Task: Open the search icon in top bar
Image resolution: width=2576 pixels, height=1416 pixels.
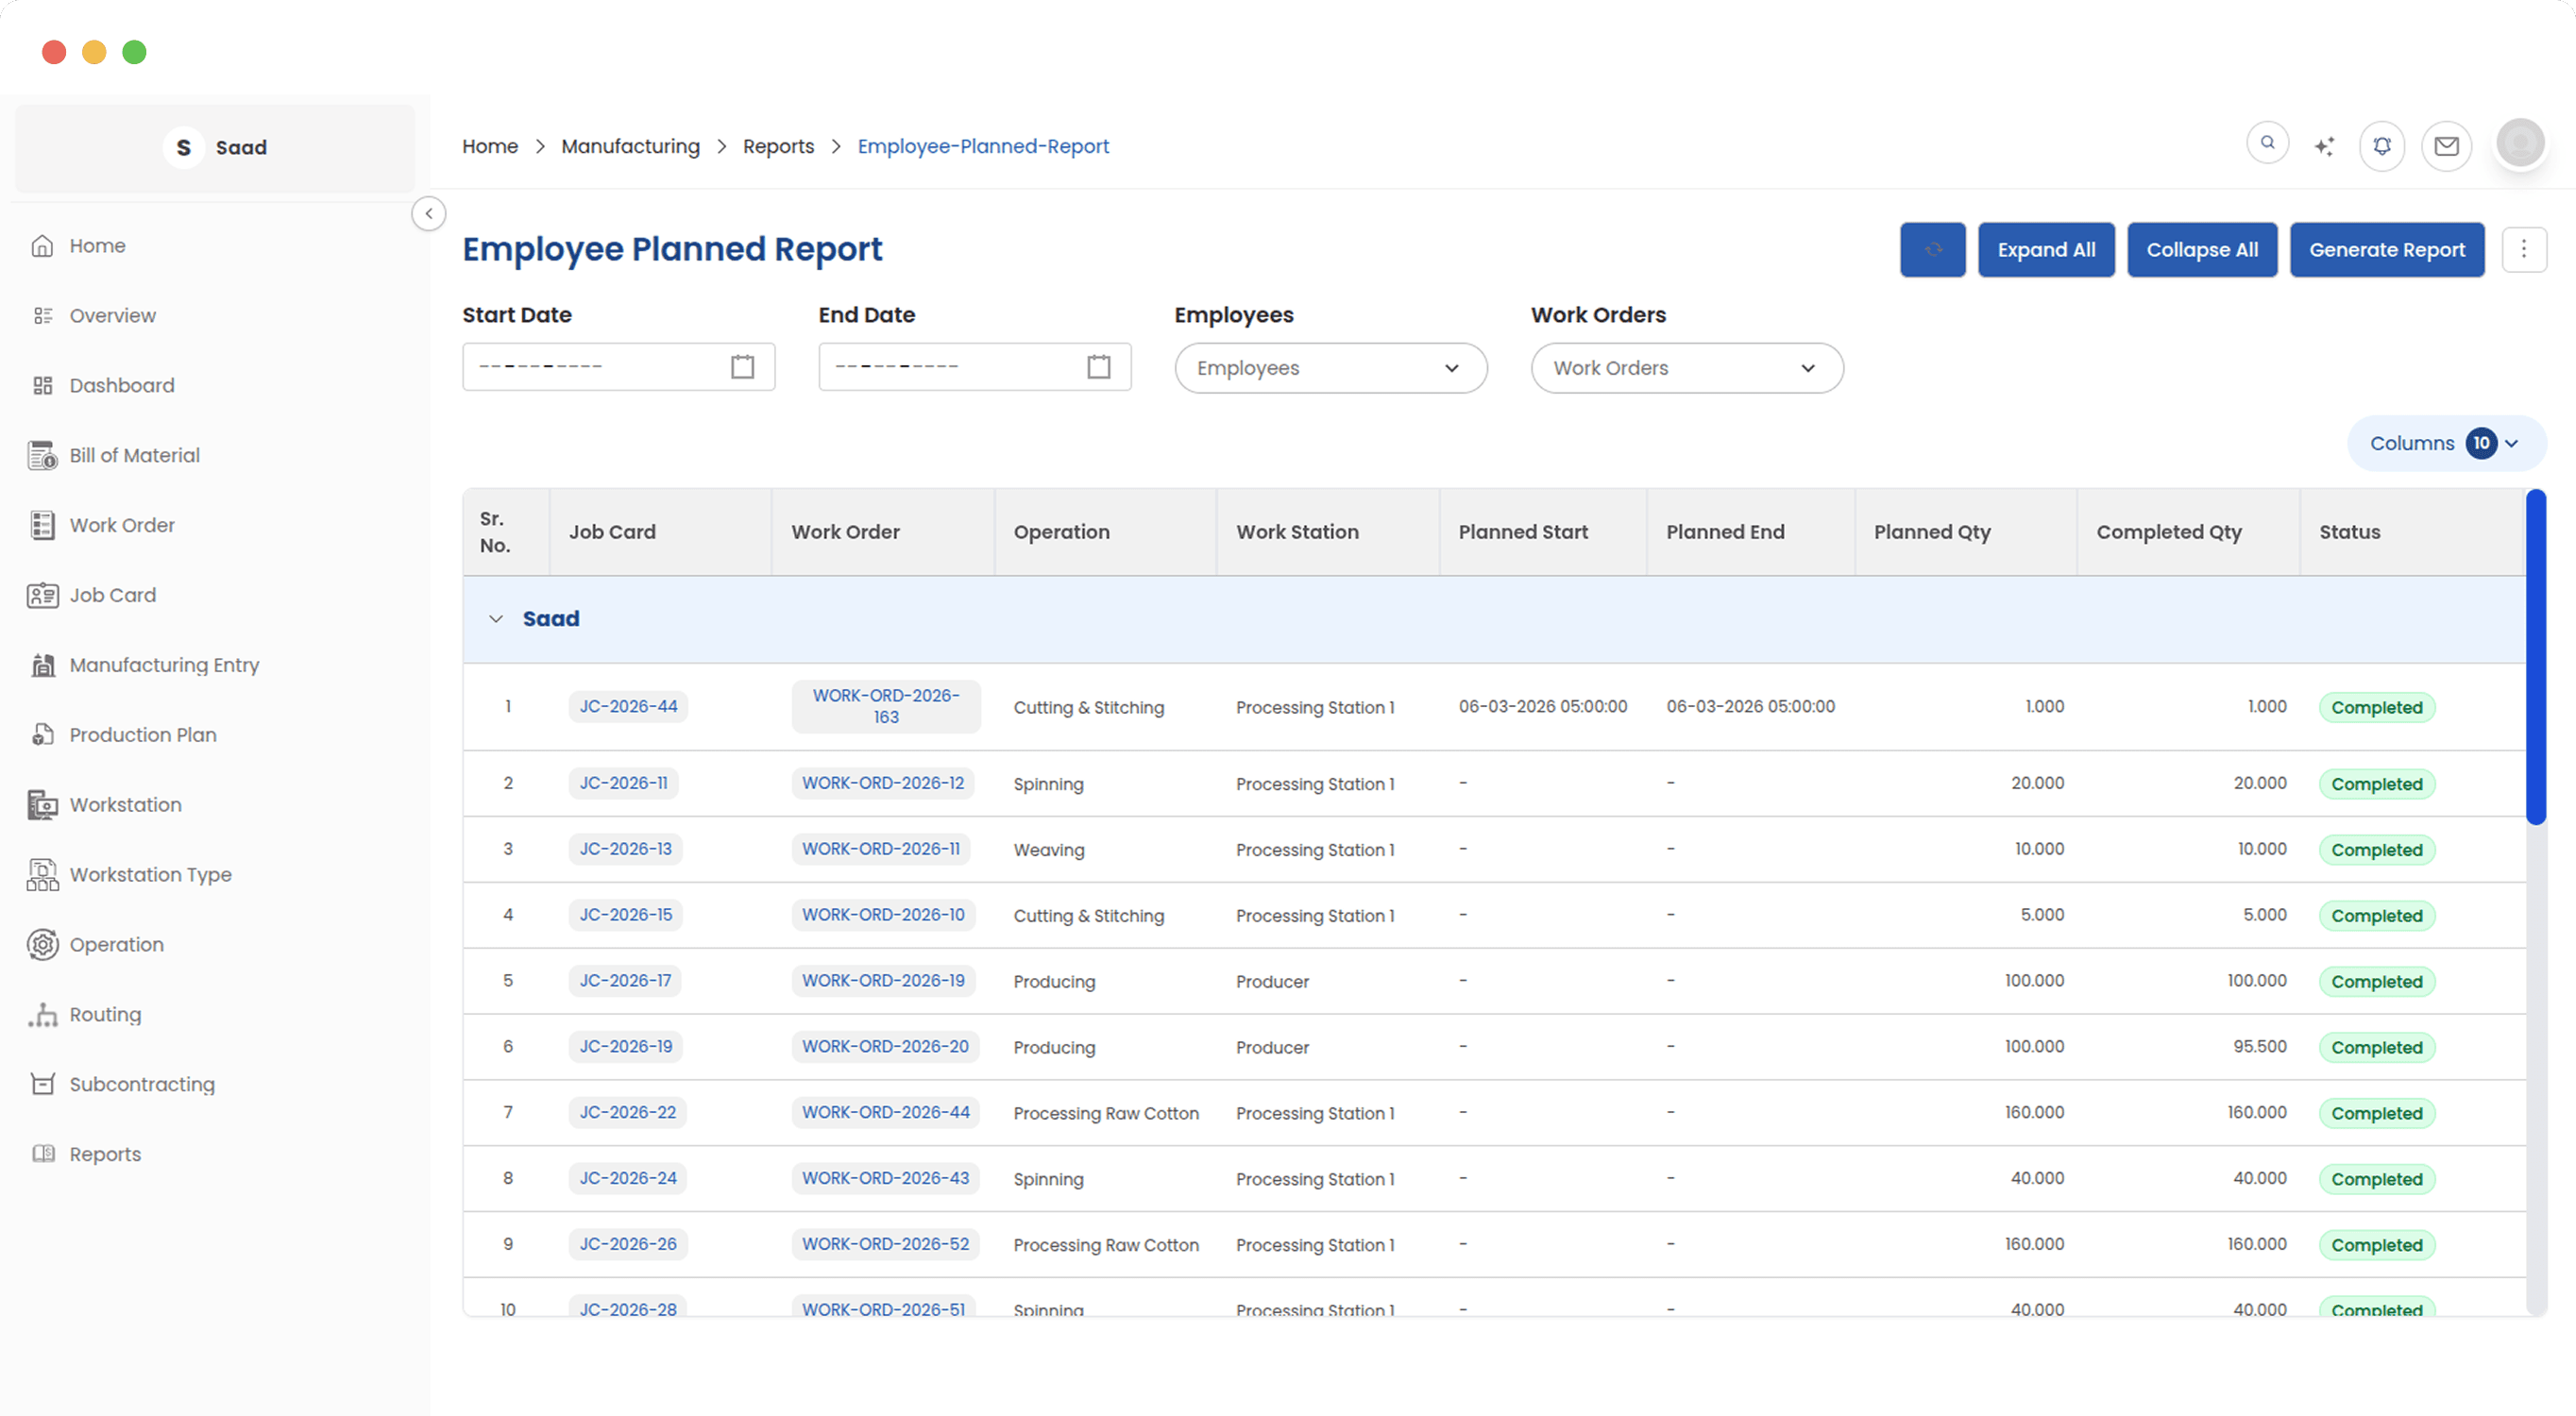Action: tap(2268, 143)
